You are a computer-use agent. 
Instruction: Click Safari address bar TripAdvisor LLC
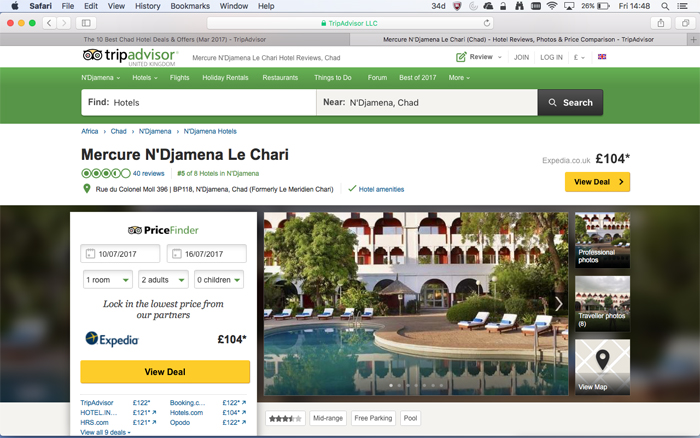pyautogui.click(x=349, y=23)
